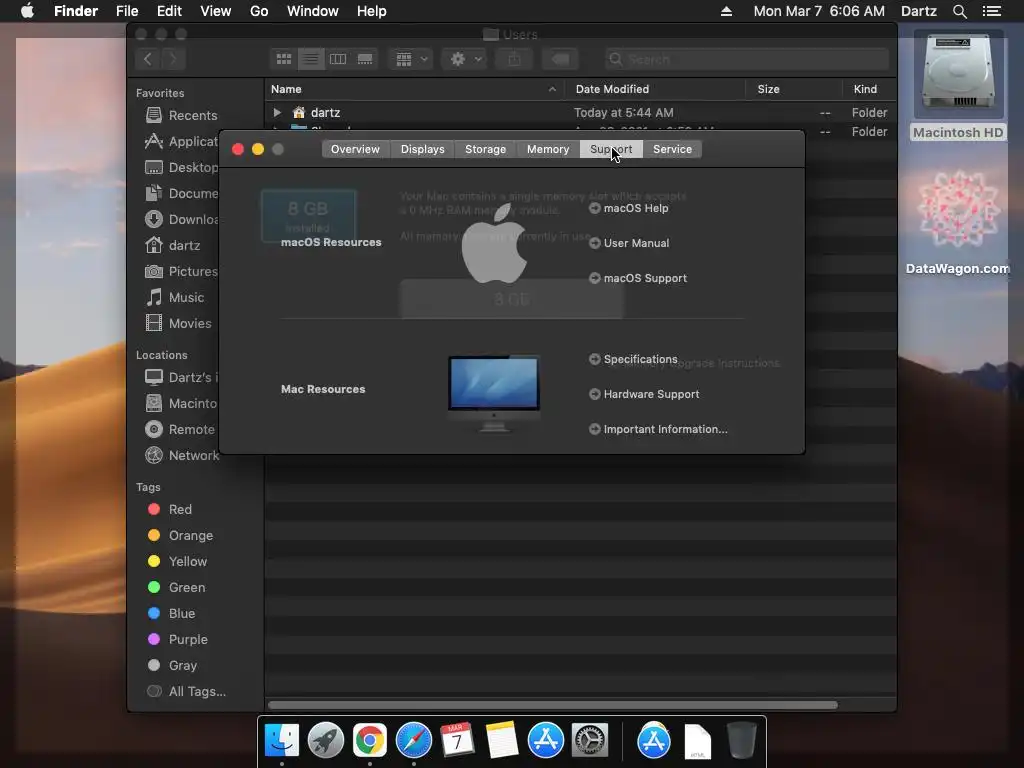Switch Finder to gallery view

coord(365,59)
